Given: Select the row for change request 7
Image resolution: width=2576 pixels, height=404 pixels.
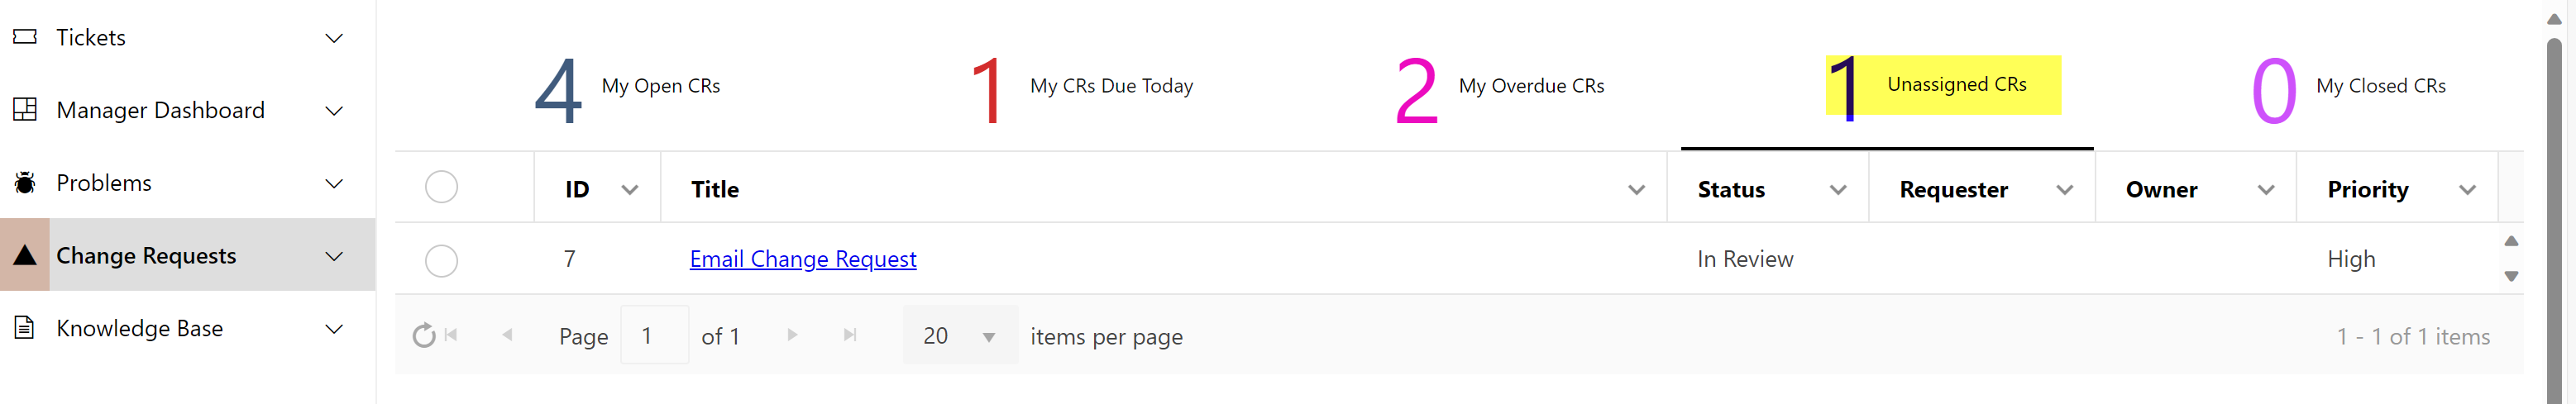Looking at the screenshot, I should [441, 261].
